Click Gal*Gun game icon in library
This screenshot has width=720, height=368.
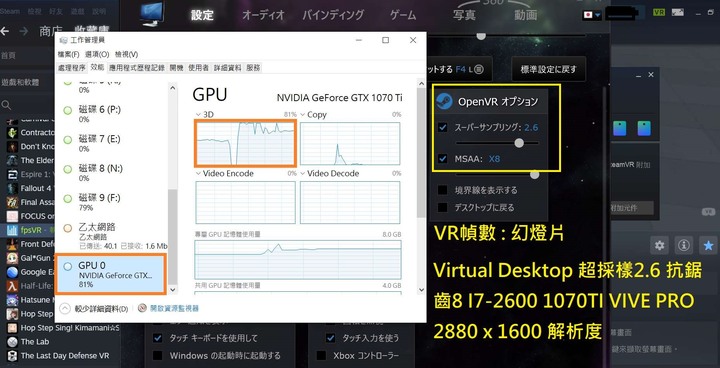pyautogui.click(x=12, y=258)
